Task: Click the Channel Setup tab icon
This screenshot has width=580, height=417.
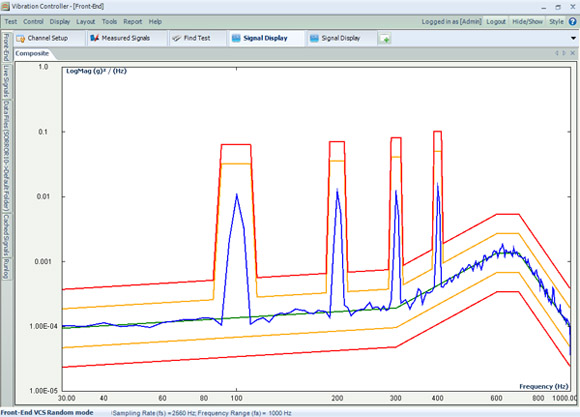Action: [21, 38]
